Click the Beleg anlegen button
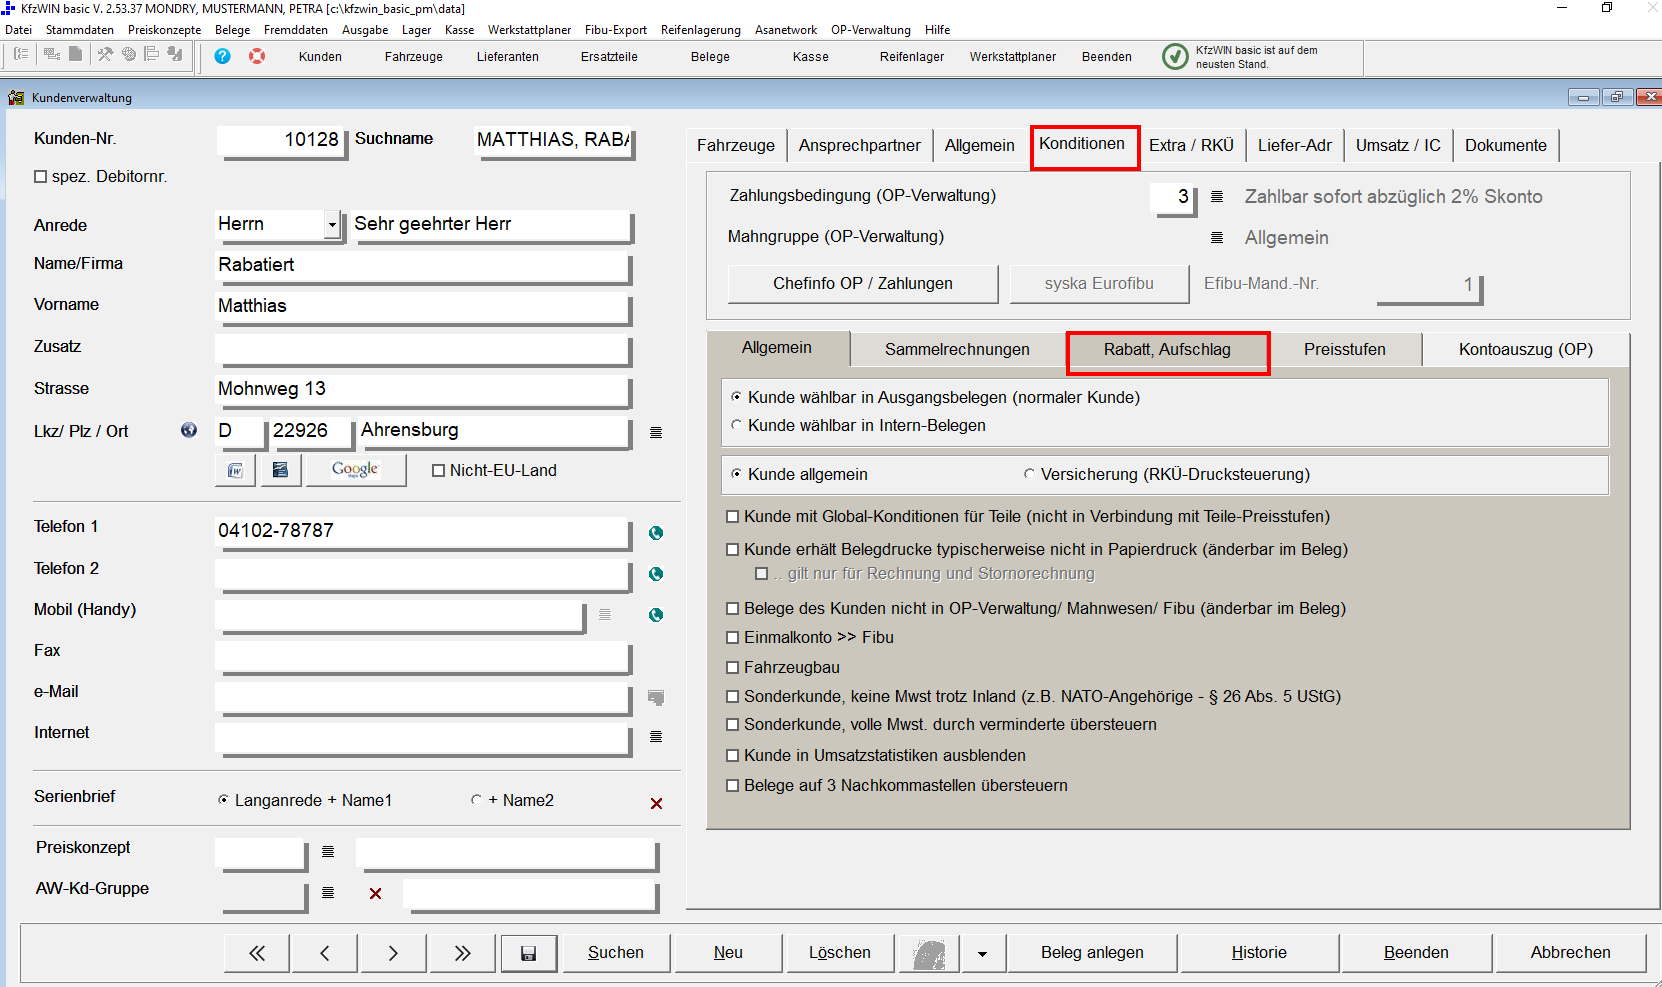The width and height of the screenshot is (1662, 987). point(1092,953)
